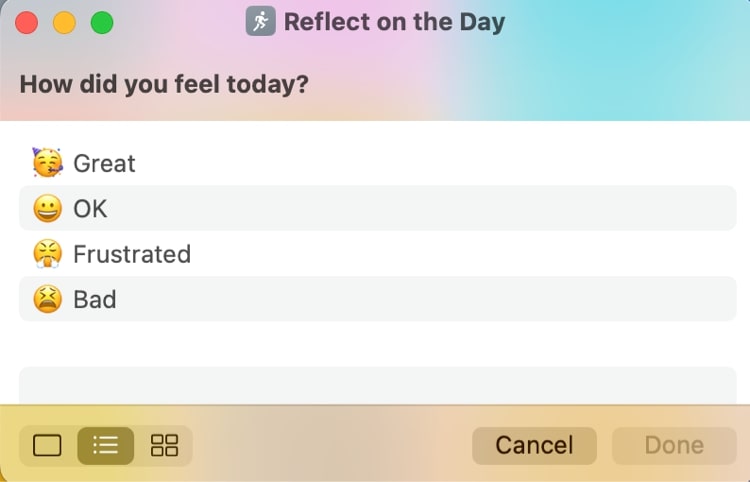
Task: Select the Bad option text
Action: point(95,299)
